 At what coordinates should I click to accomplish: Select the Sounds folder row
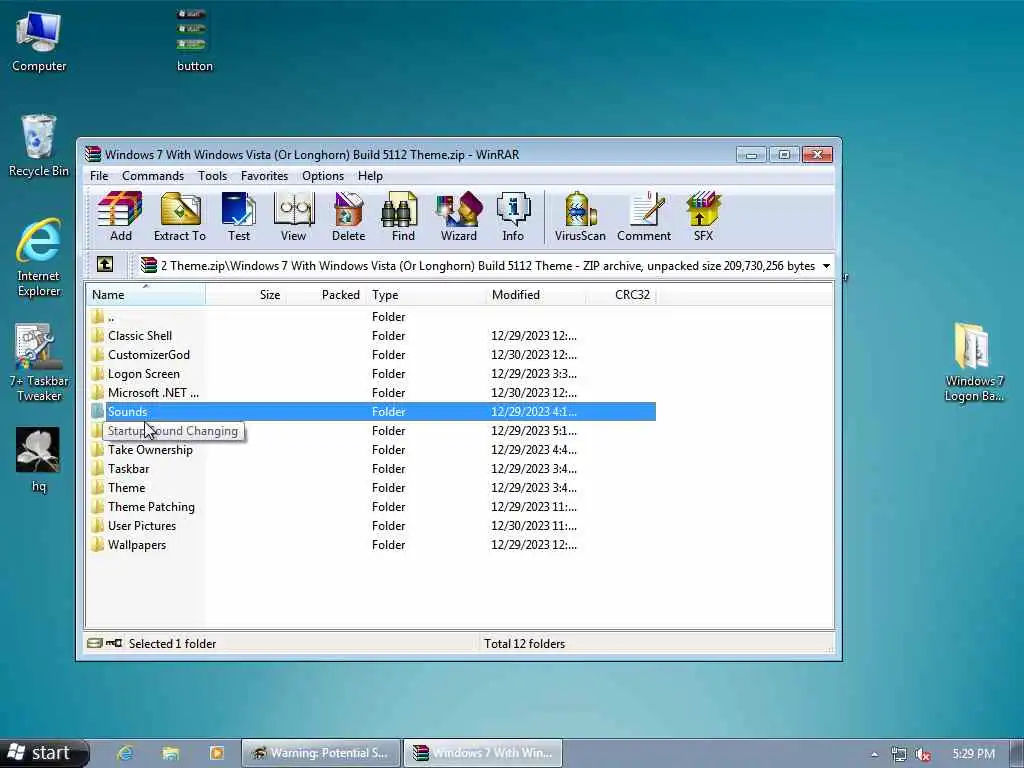(x=371, y=411)
